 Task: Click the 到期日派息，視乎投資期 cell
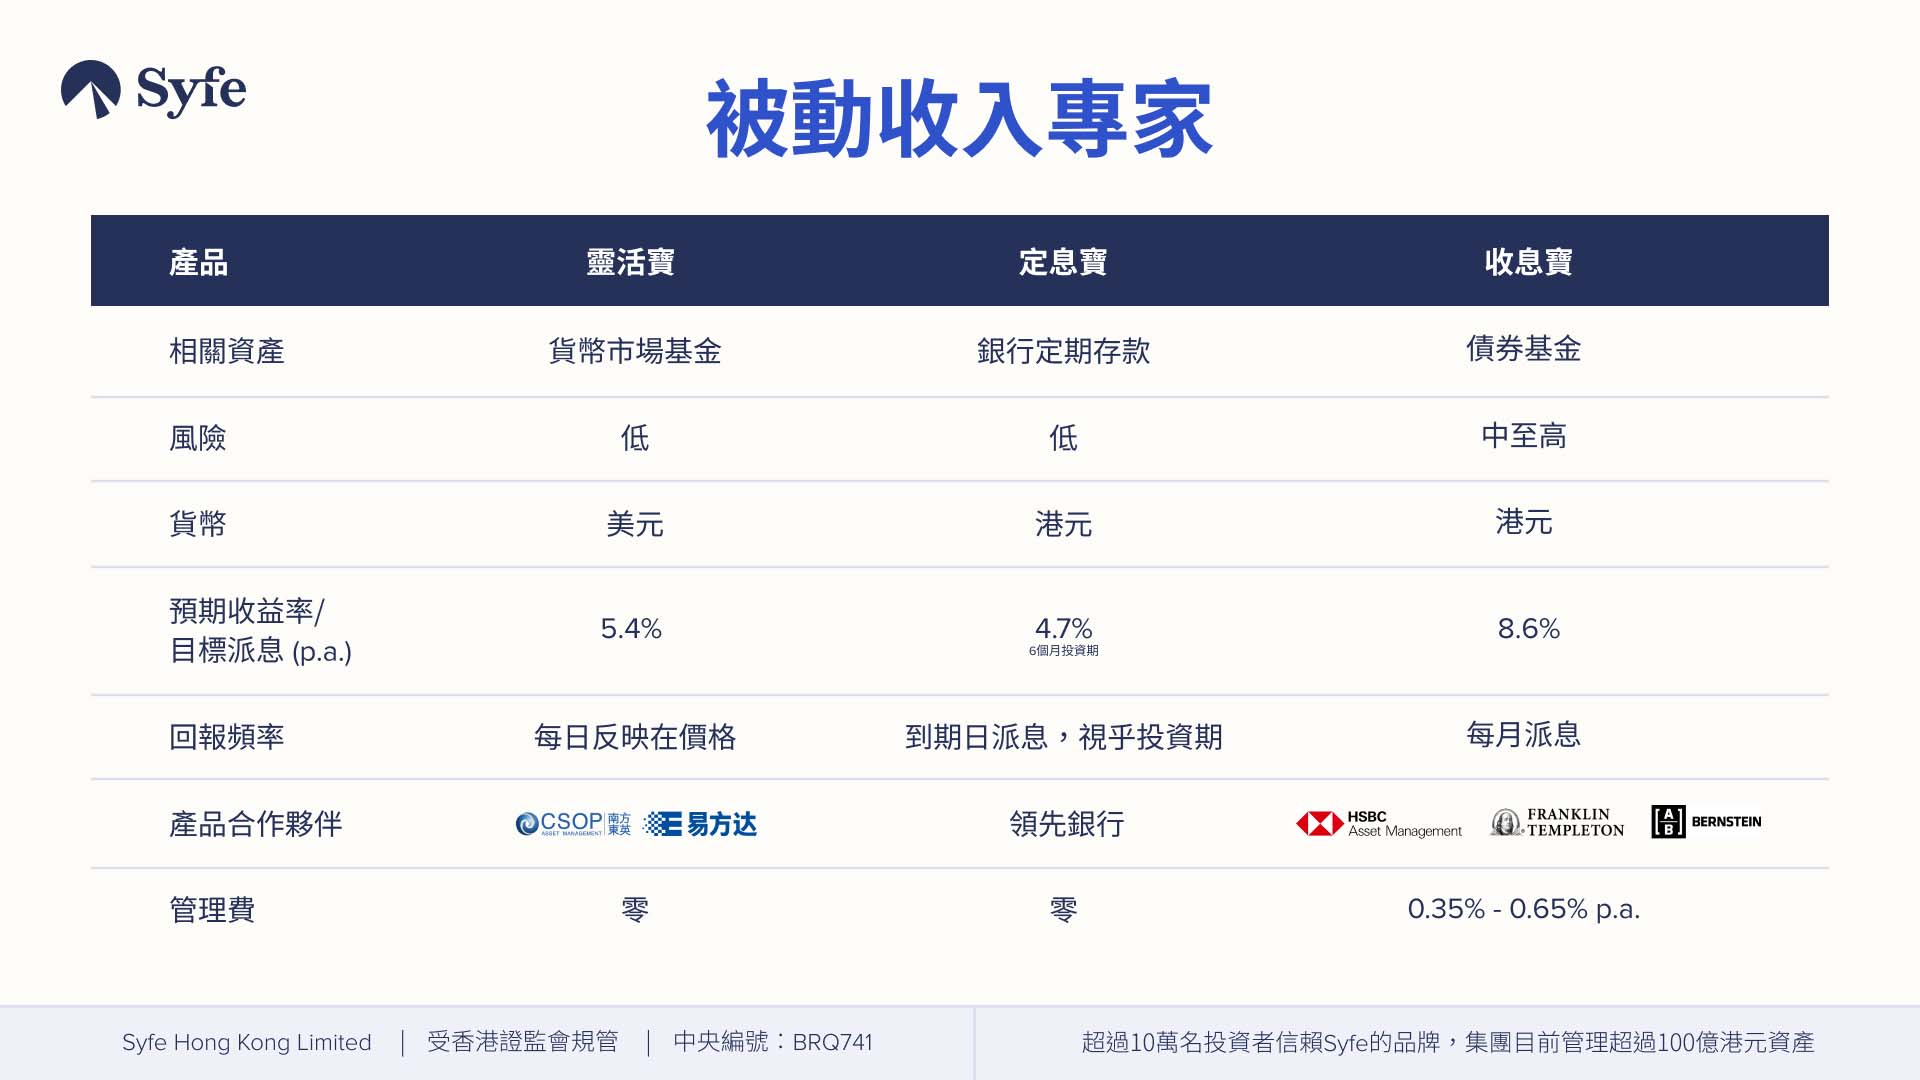click(1063, 738)
